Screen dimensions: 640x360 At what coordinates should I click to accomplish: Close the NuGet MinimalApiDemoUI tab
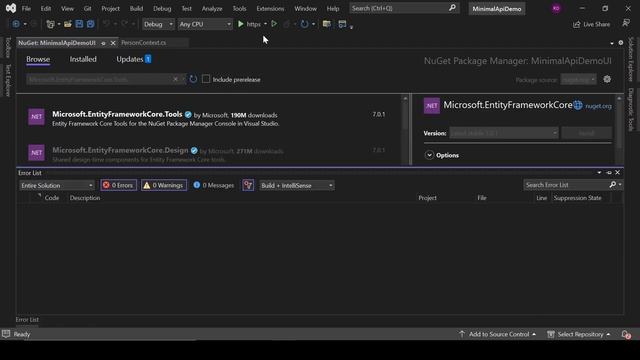(113, 43)
